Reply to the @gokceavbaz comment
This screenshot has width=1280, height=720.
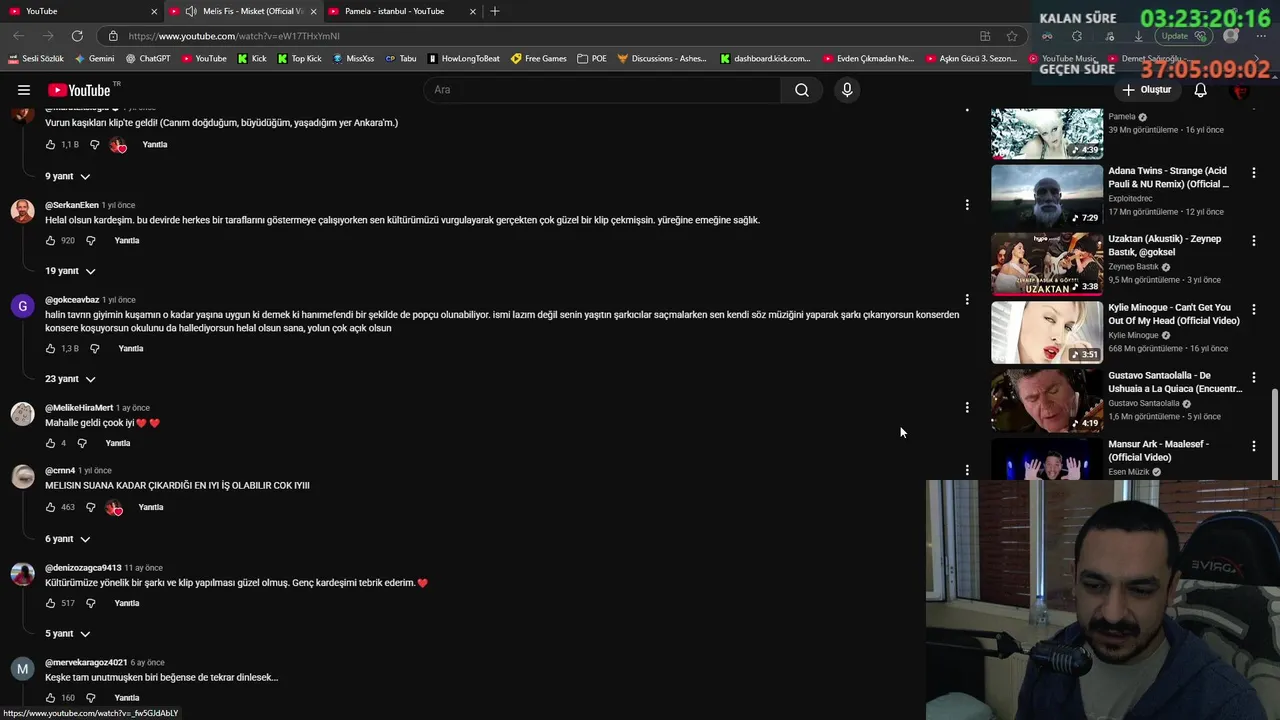coord(131,349)
